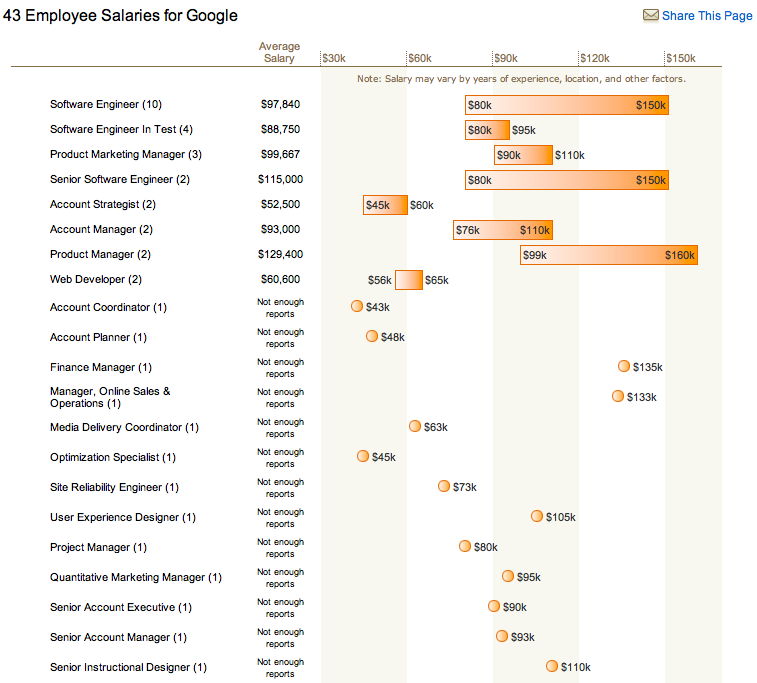Select the Senior Software Engineer (2) row title
The width and height of the screenshot is (757, 683).
pos(120,179)
